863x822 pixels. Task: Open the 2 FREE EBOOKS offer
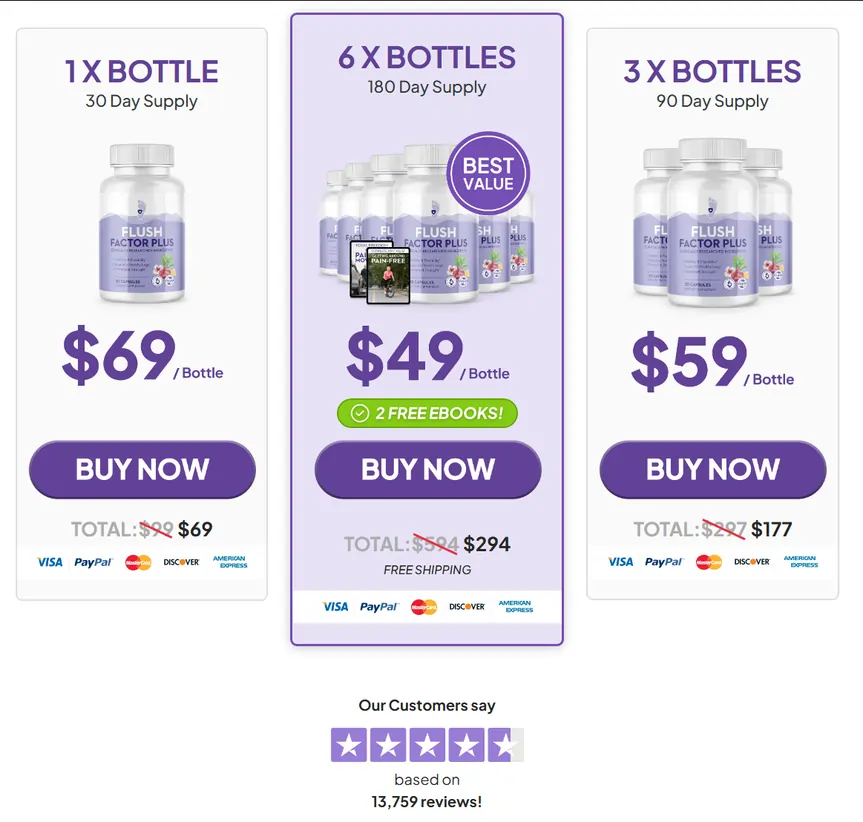(x=427, y=413)
